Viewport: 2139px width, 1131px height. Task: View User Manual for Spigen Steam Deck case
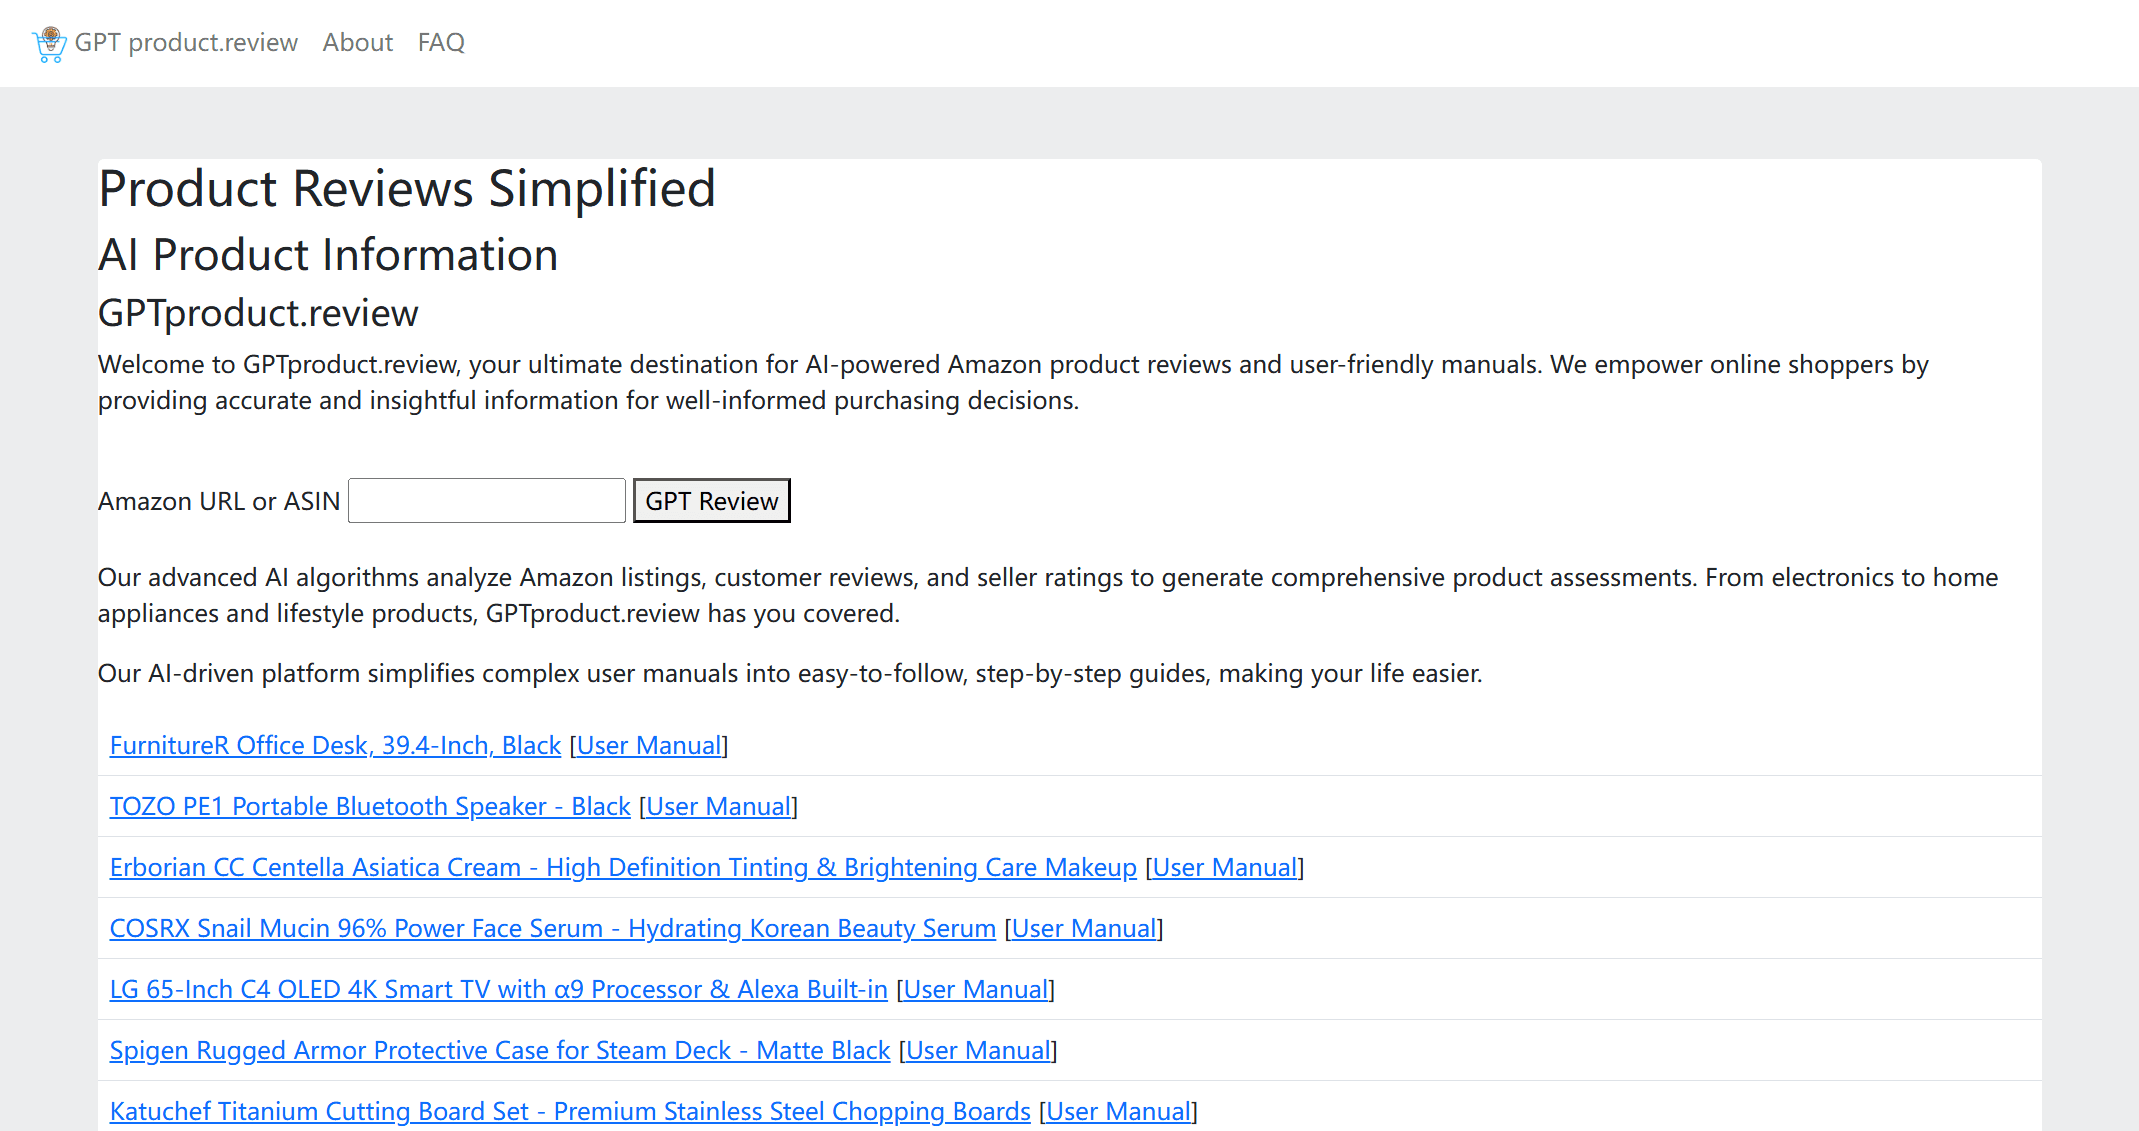978,1051
